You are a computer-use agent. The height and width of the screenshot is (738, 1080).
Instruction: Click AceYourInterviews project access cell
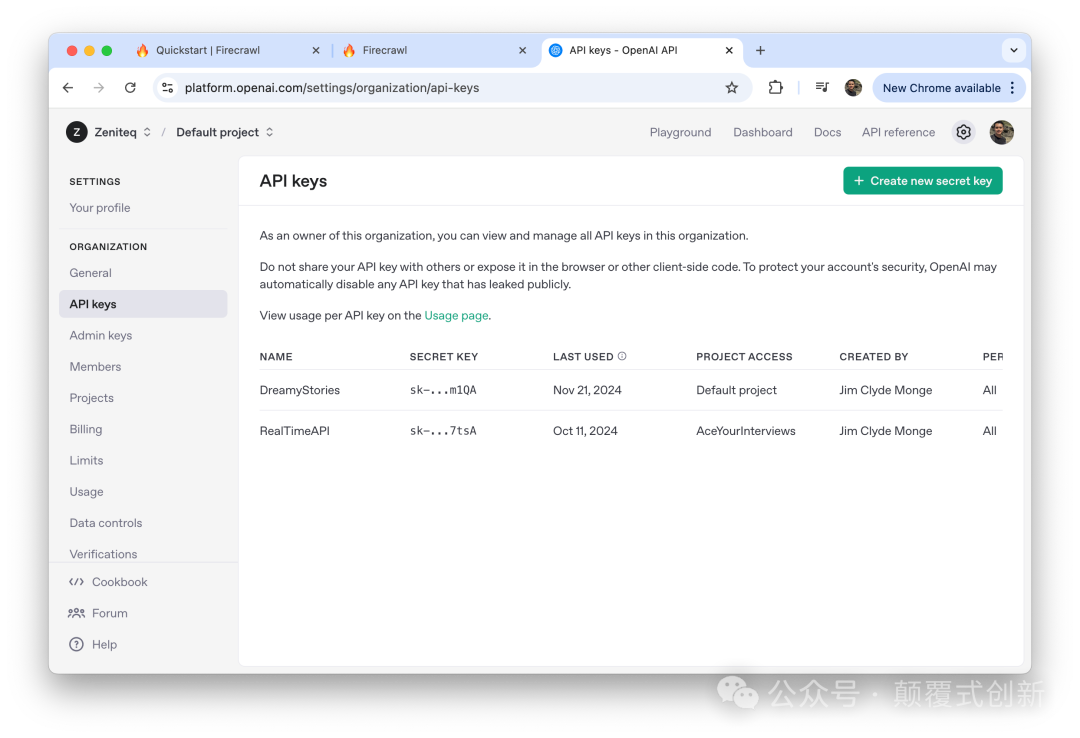745,431
